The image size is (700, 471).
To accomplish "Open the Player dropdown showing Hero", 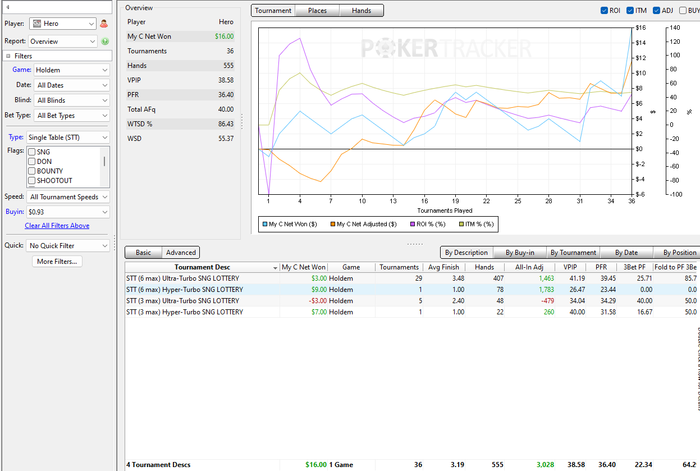I will click(63, 24).
